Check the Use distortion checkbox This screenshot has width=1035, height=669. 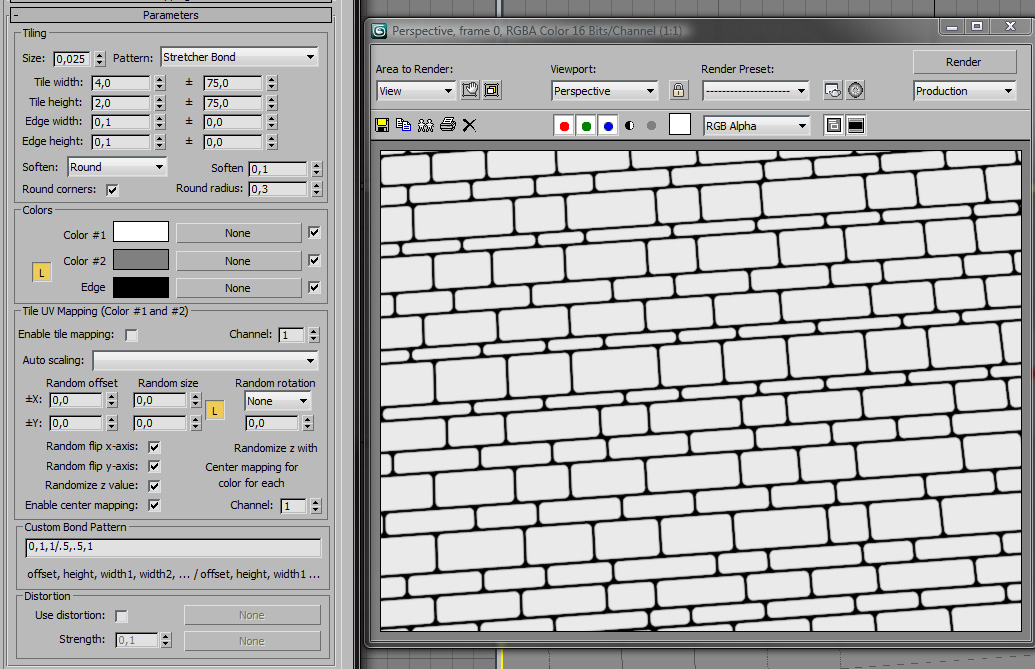coord(121,616)
